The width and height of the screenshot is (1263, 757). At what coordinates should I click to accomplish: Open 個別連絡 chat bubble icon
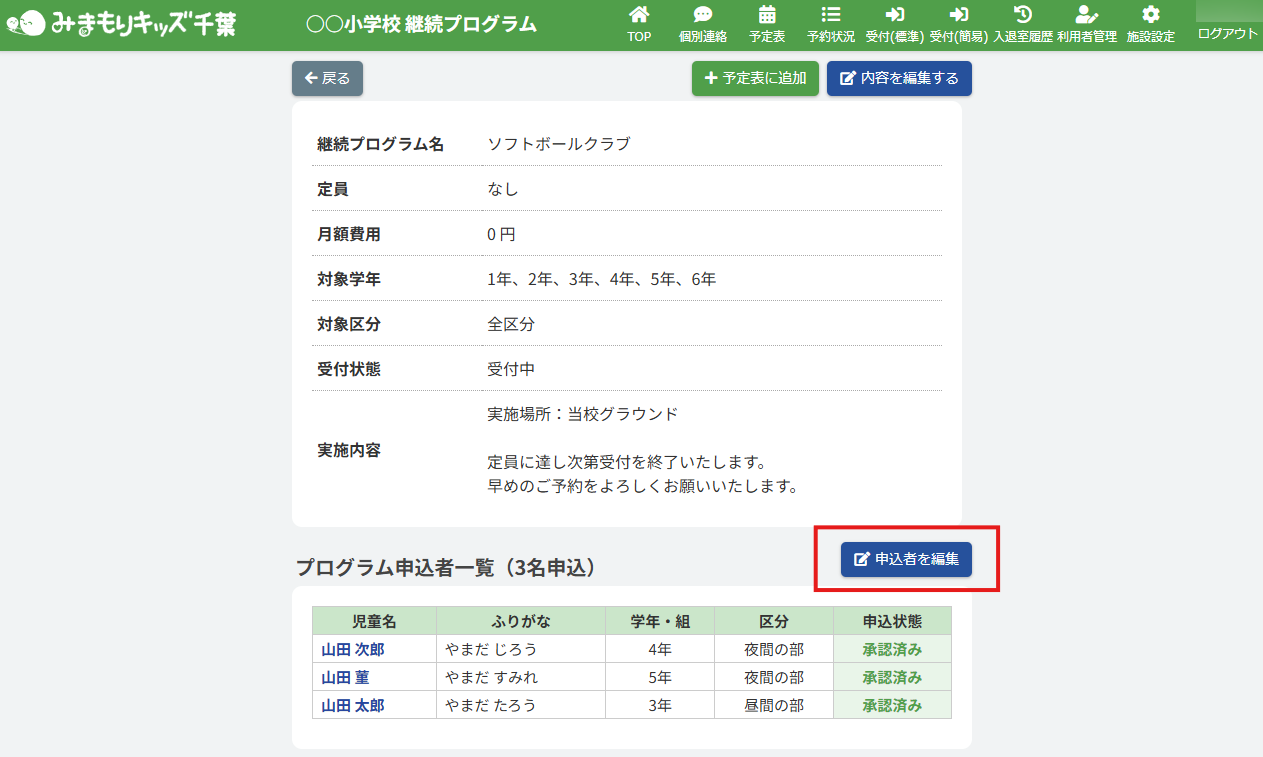[x=702, y=15]
